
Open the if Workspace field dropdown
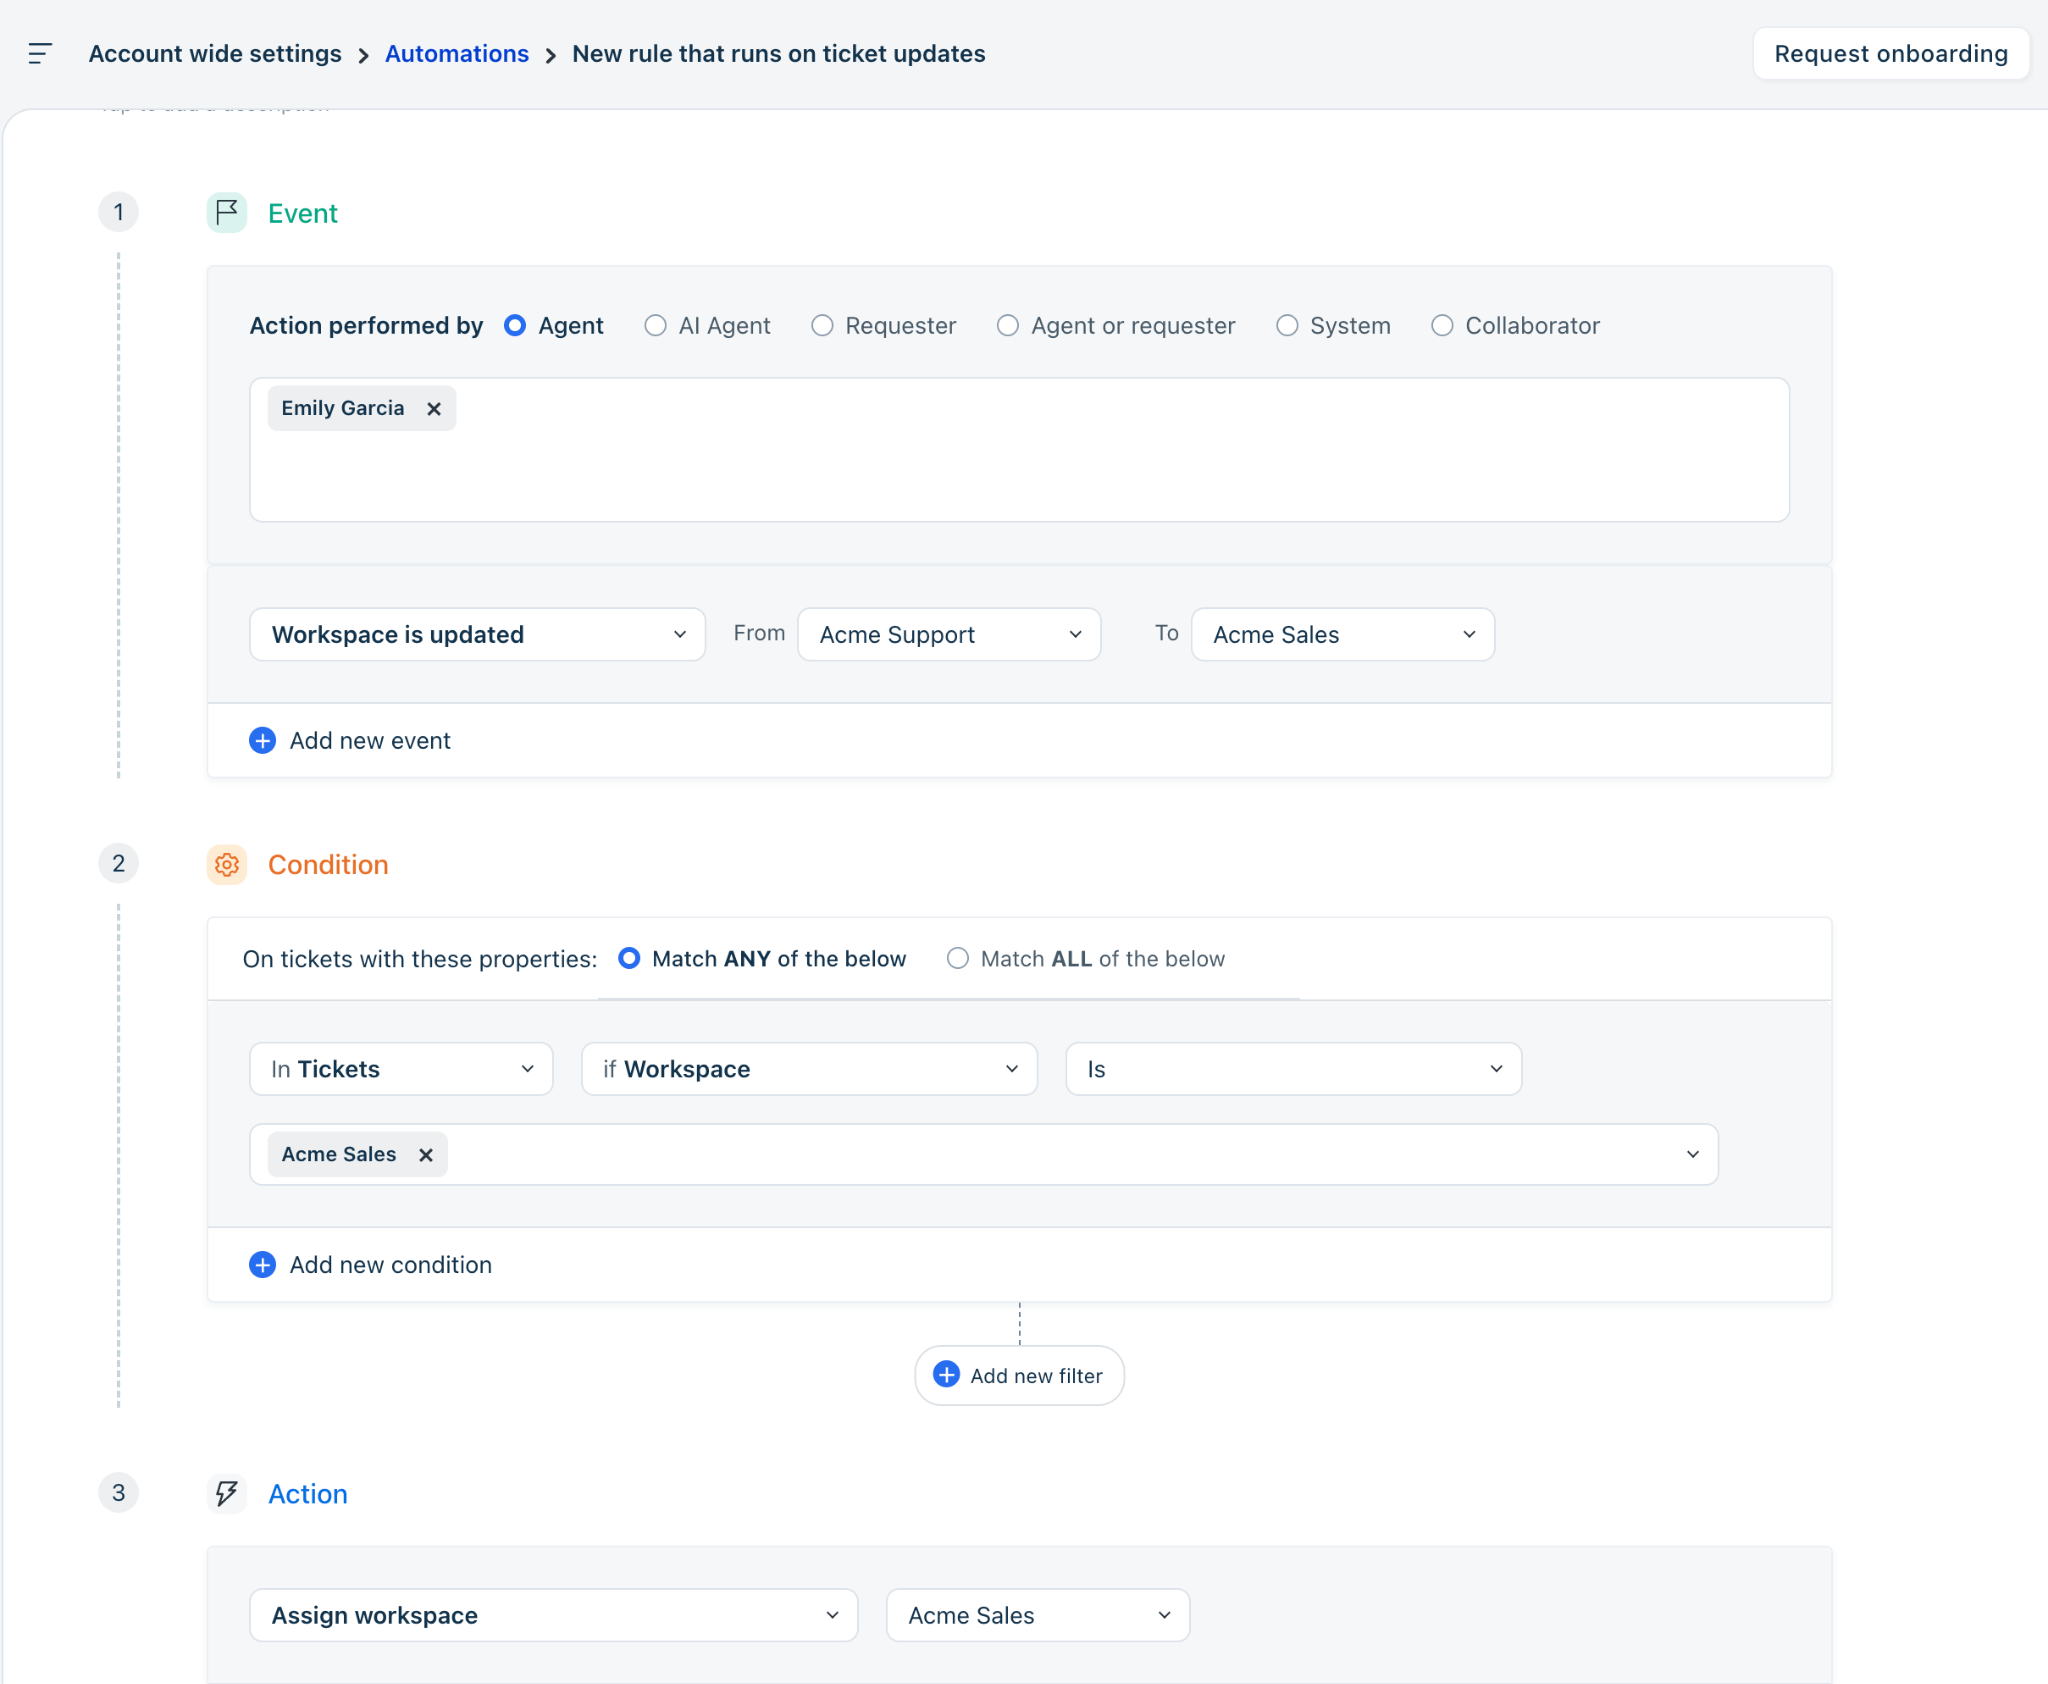pos(810,1069)
